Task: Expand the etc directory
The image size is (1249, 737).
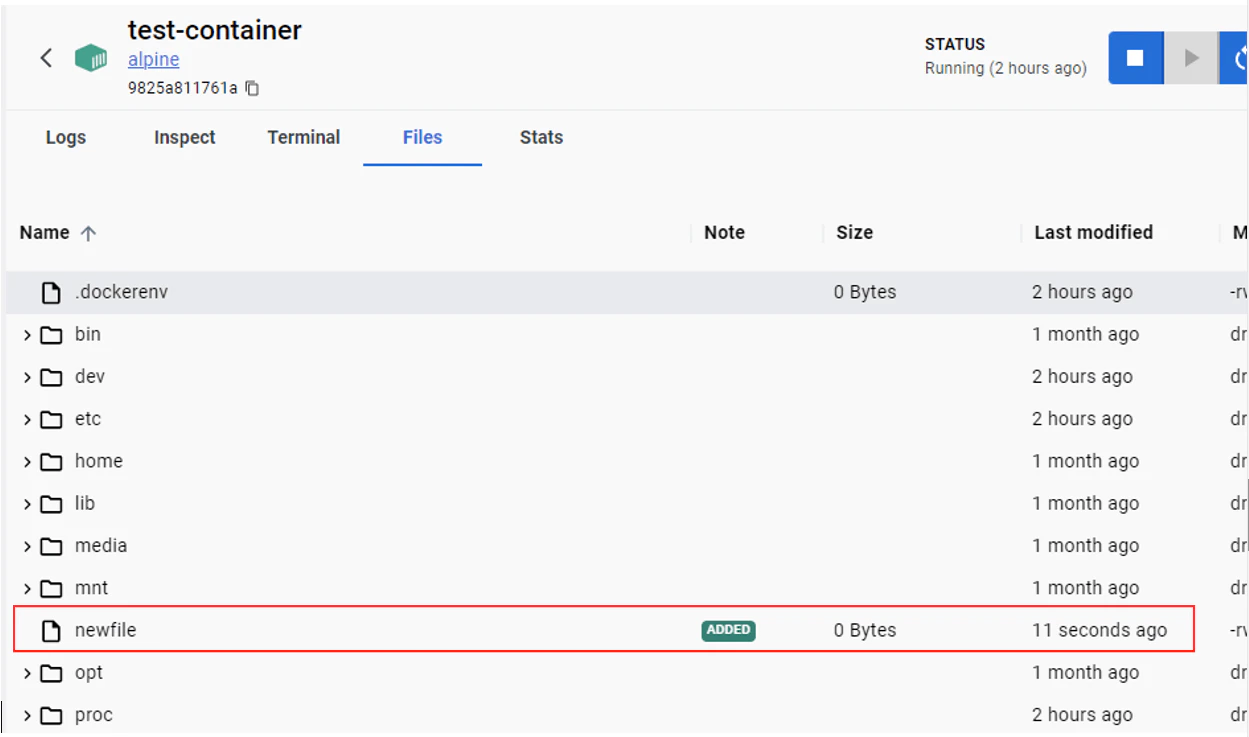Action: pos(26,419)
